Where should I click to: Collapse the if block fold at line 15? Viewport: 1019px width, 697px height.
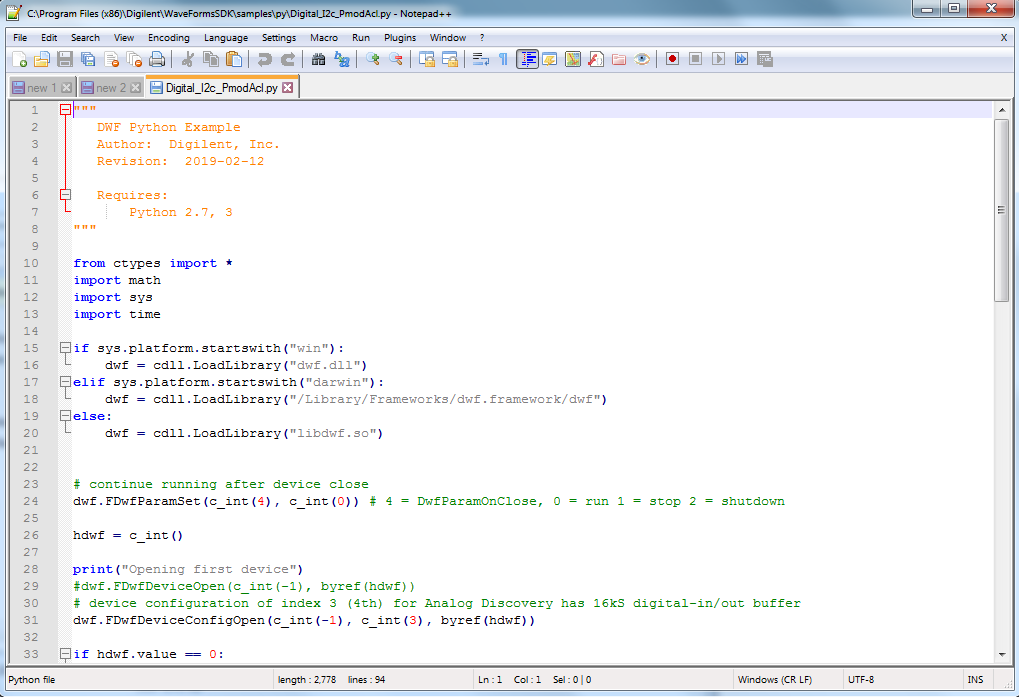(65, 348)
